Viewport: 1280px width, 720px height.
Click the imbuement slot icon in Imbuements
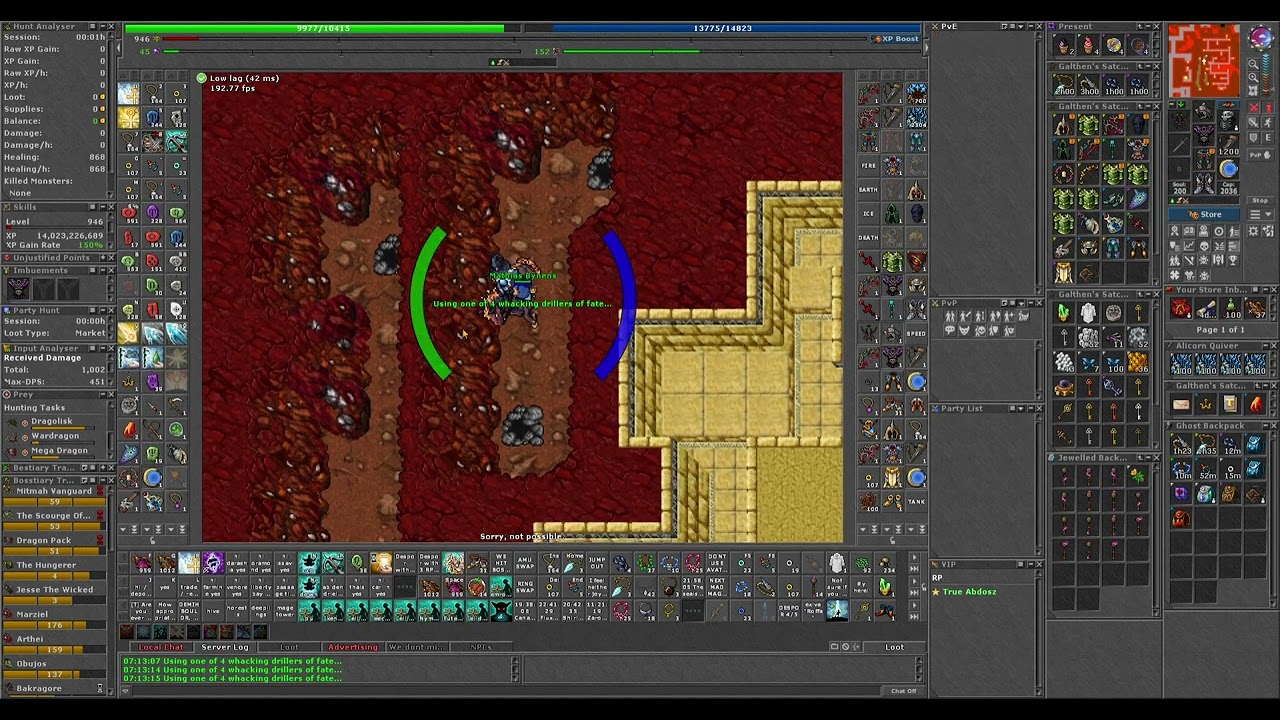click(x=18, y=289)
